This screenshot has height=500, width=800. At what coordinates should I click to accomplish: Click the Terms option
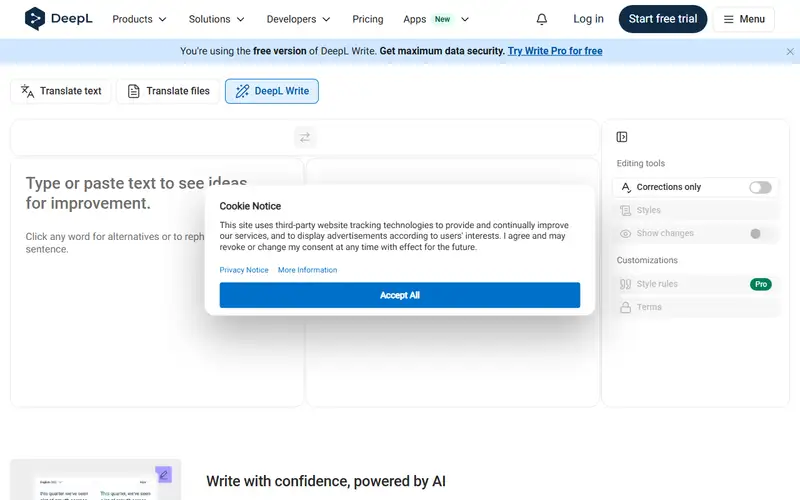pos(696,307)
